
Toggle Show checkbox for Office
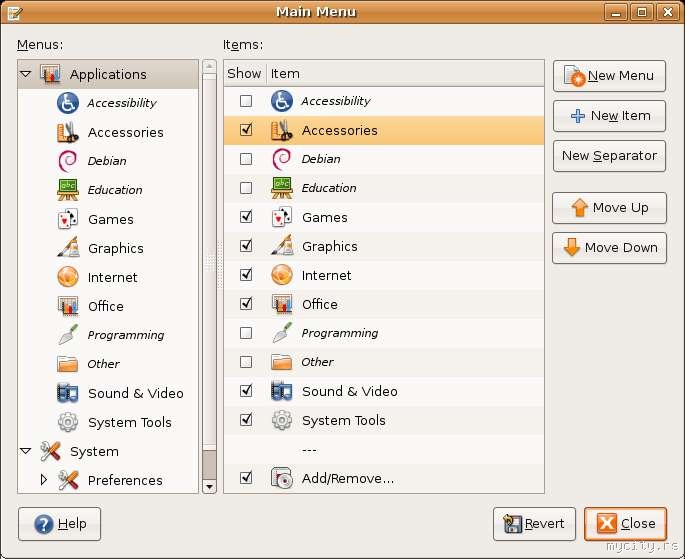click(x=246, y=304)
